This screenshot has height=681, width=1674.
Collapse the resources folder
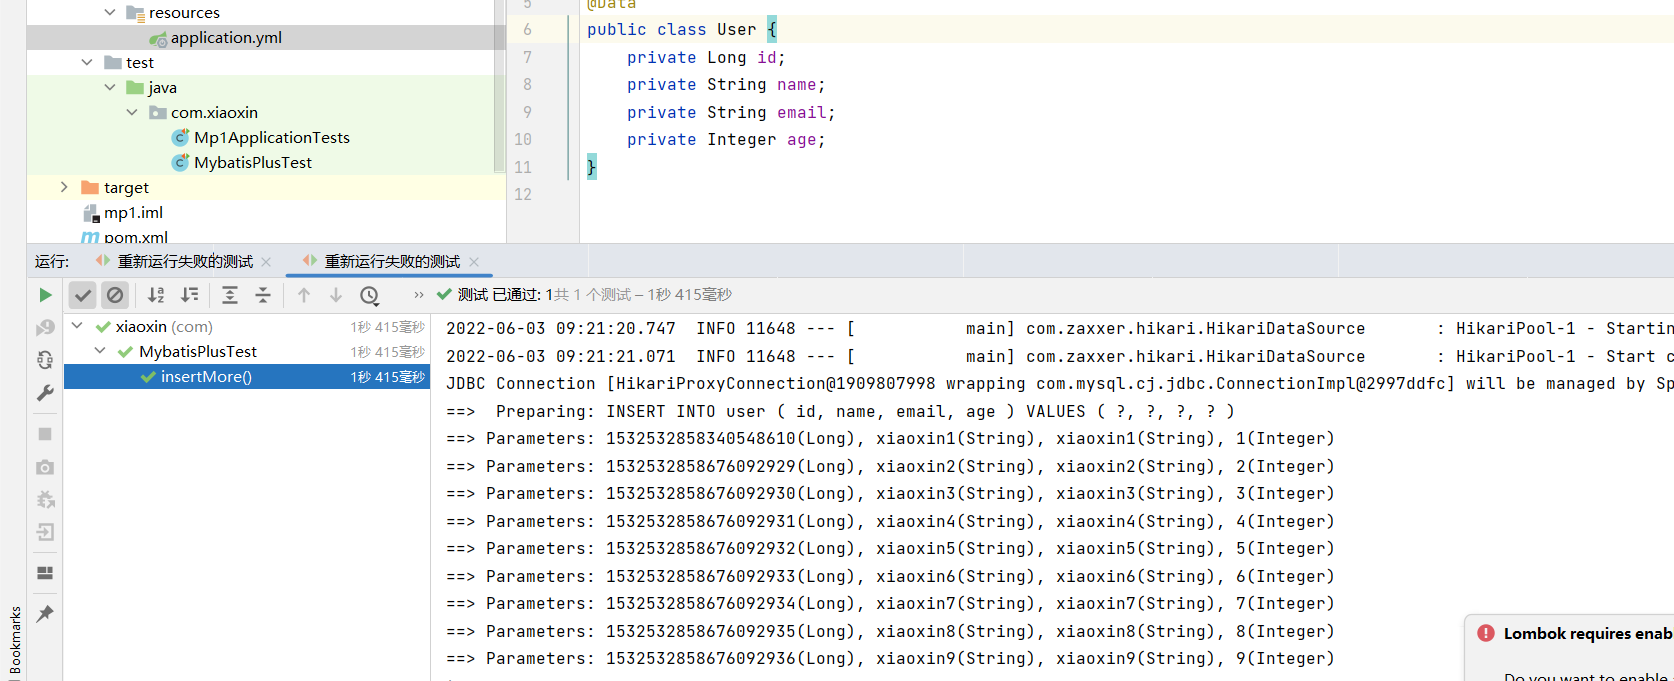click(x=110, y=13)
